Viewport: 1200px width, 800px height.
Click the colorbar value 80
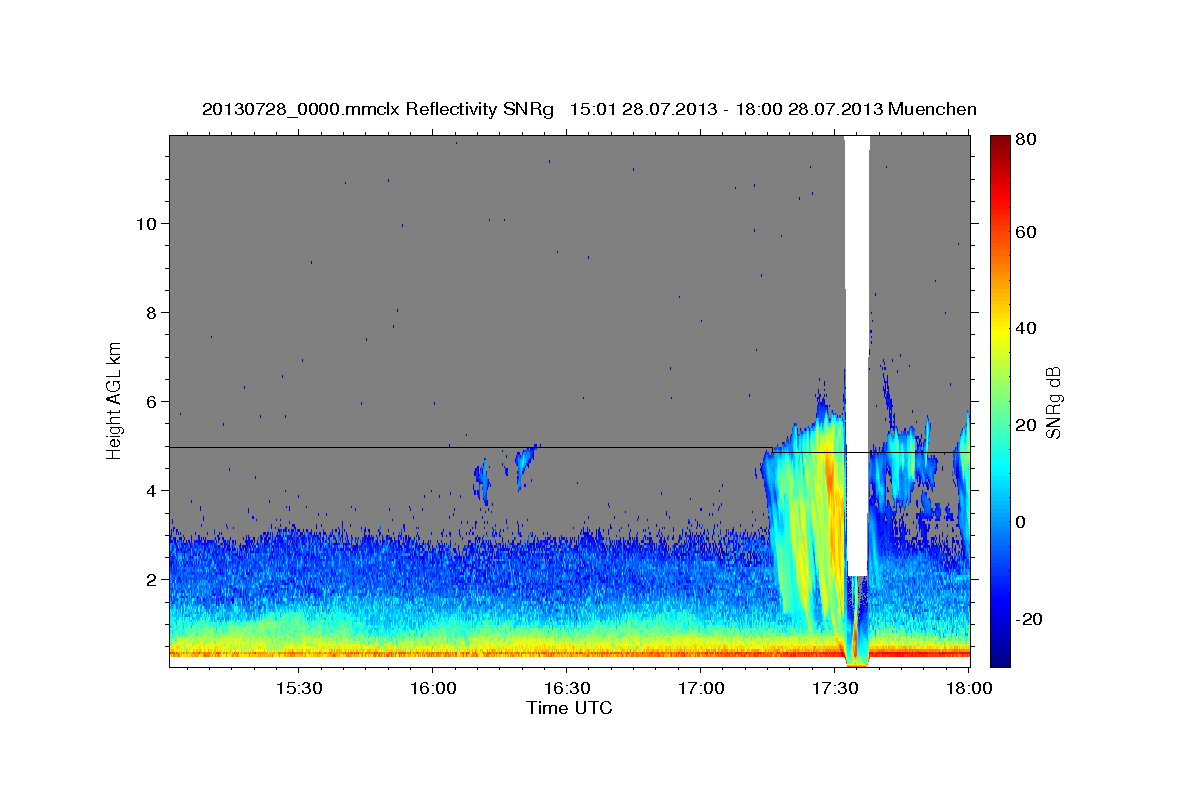[x=1028, y=140]
